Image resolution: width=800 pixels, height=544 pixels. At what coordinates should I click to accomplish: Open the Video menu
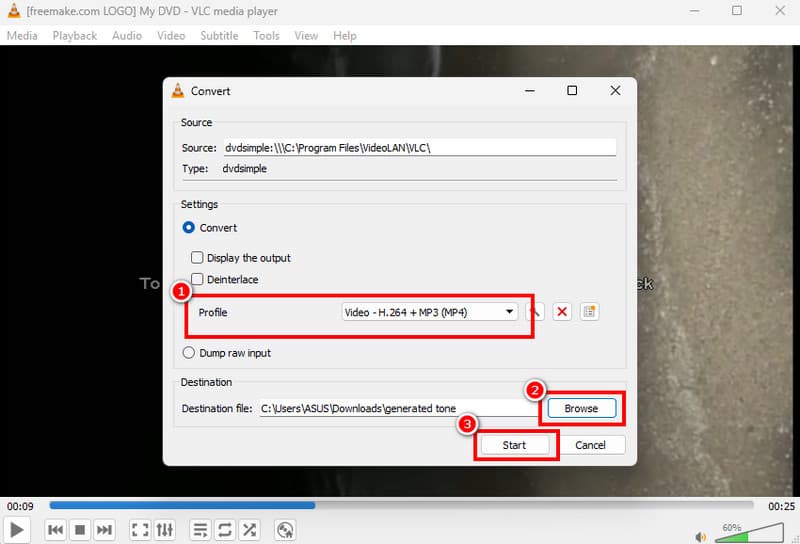tap(171, 36)
